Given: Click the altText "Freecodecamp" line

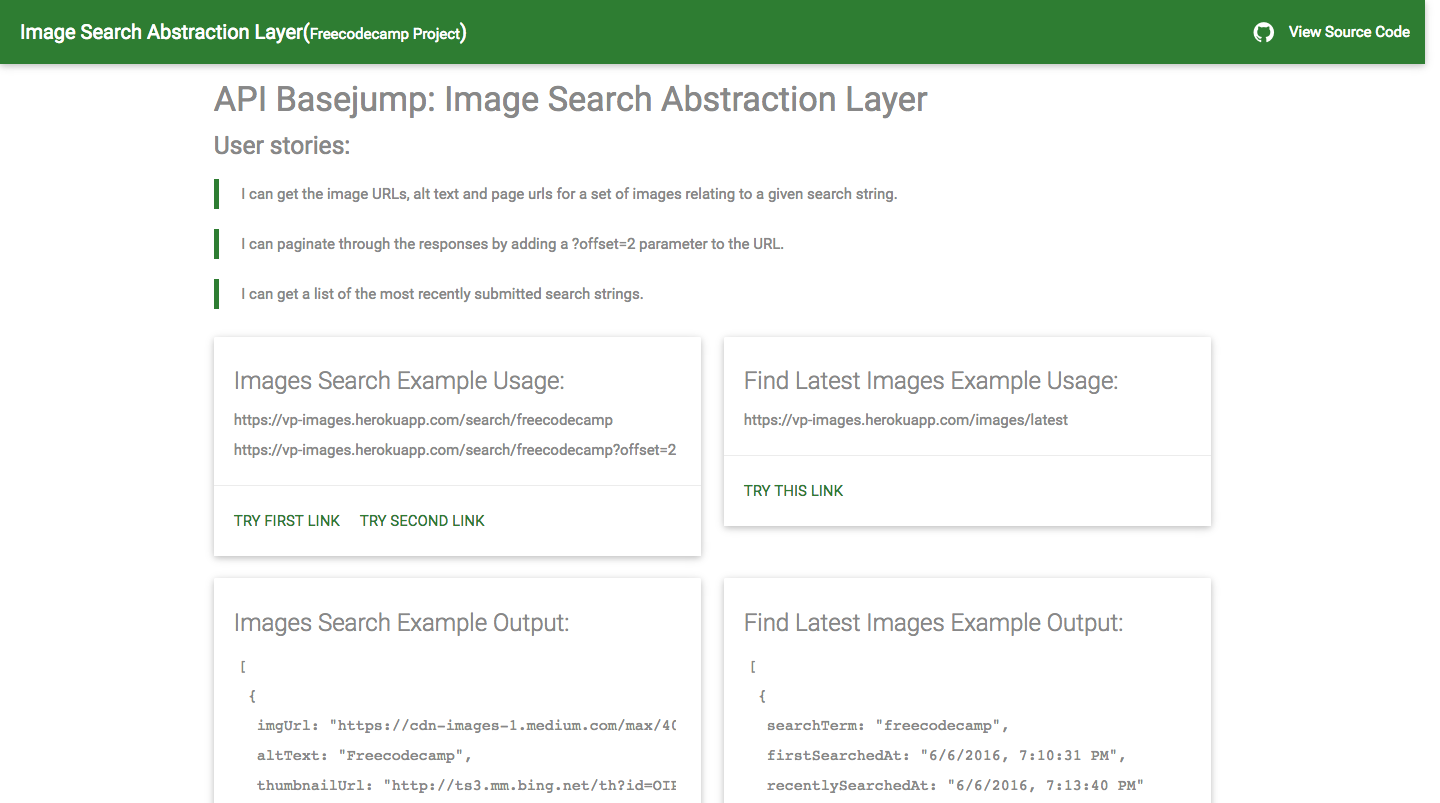Looking at the screenshot, I should pyautogui.click(x=364, y=756).
